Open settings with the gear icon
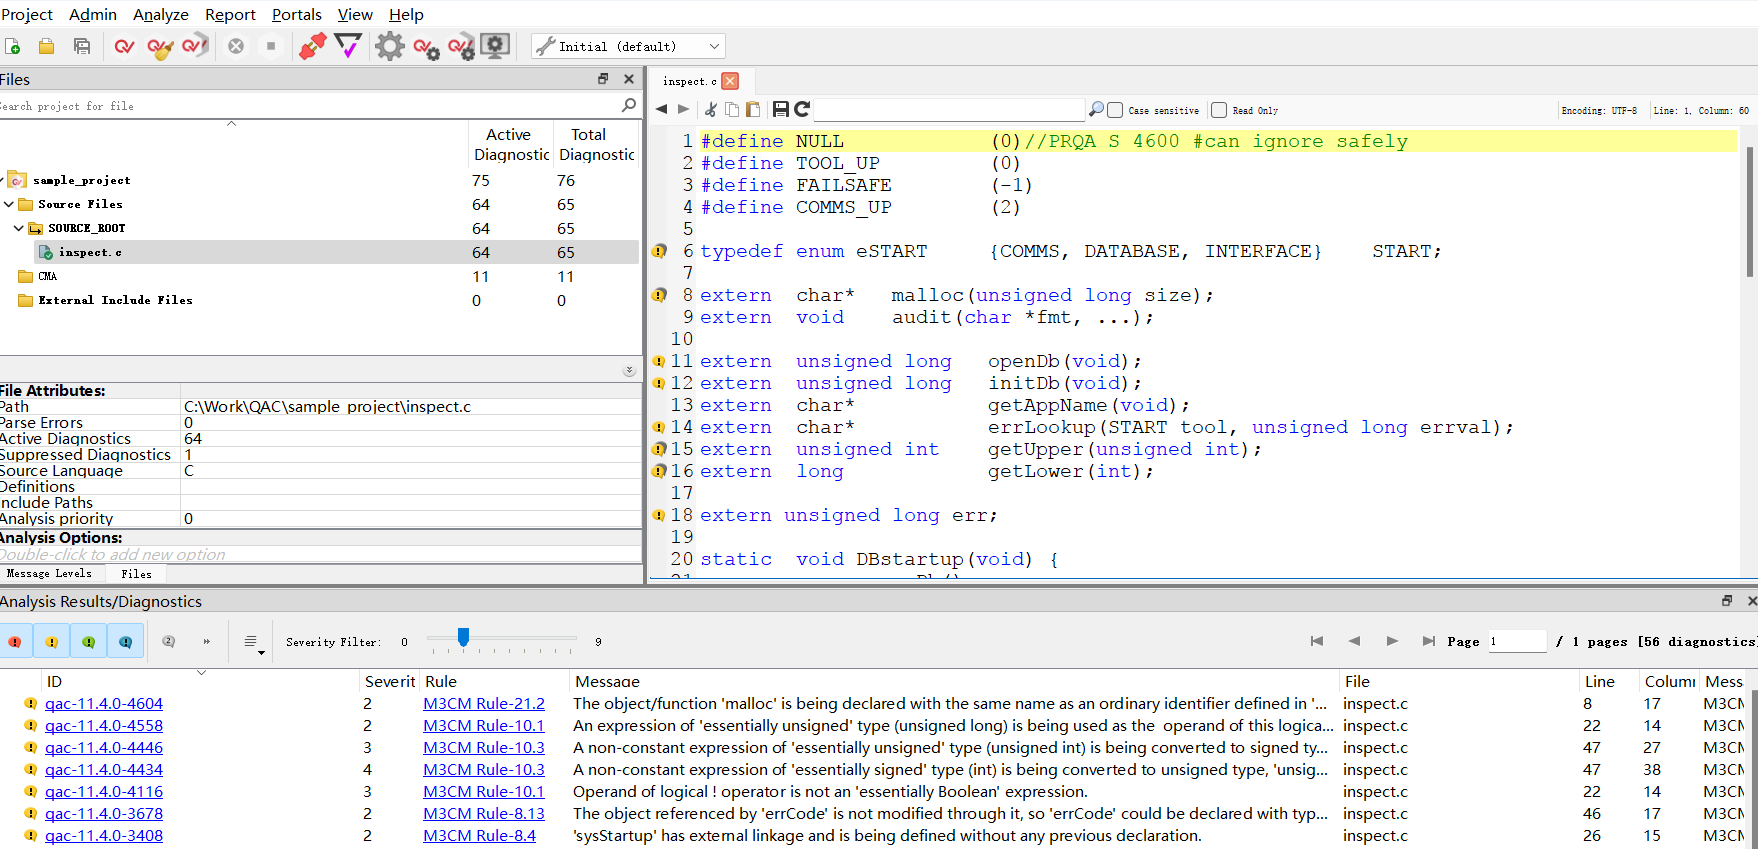Screen dimensions: 1758x849 (x=389, y=46)
